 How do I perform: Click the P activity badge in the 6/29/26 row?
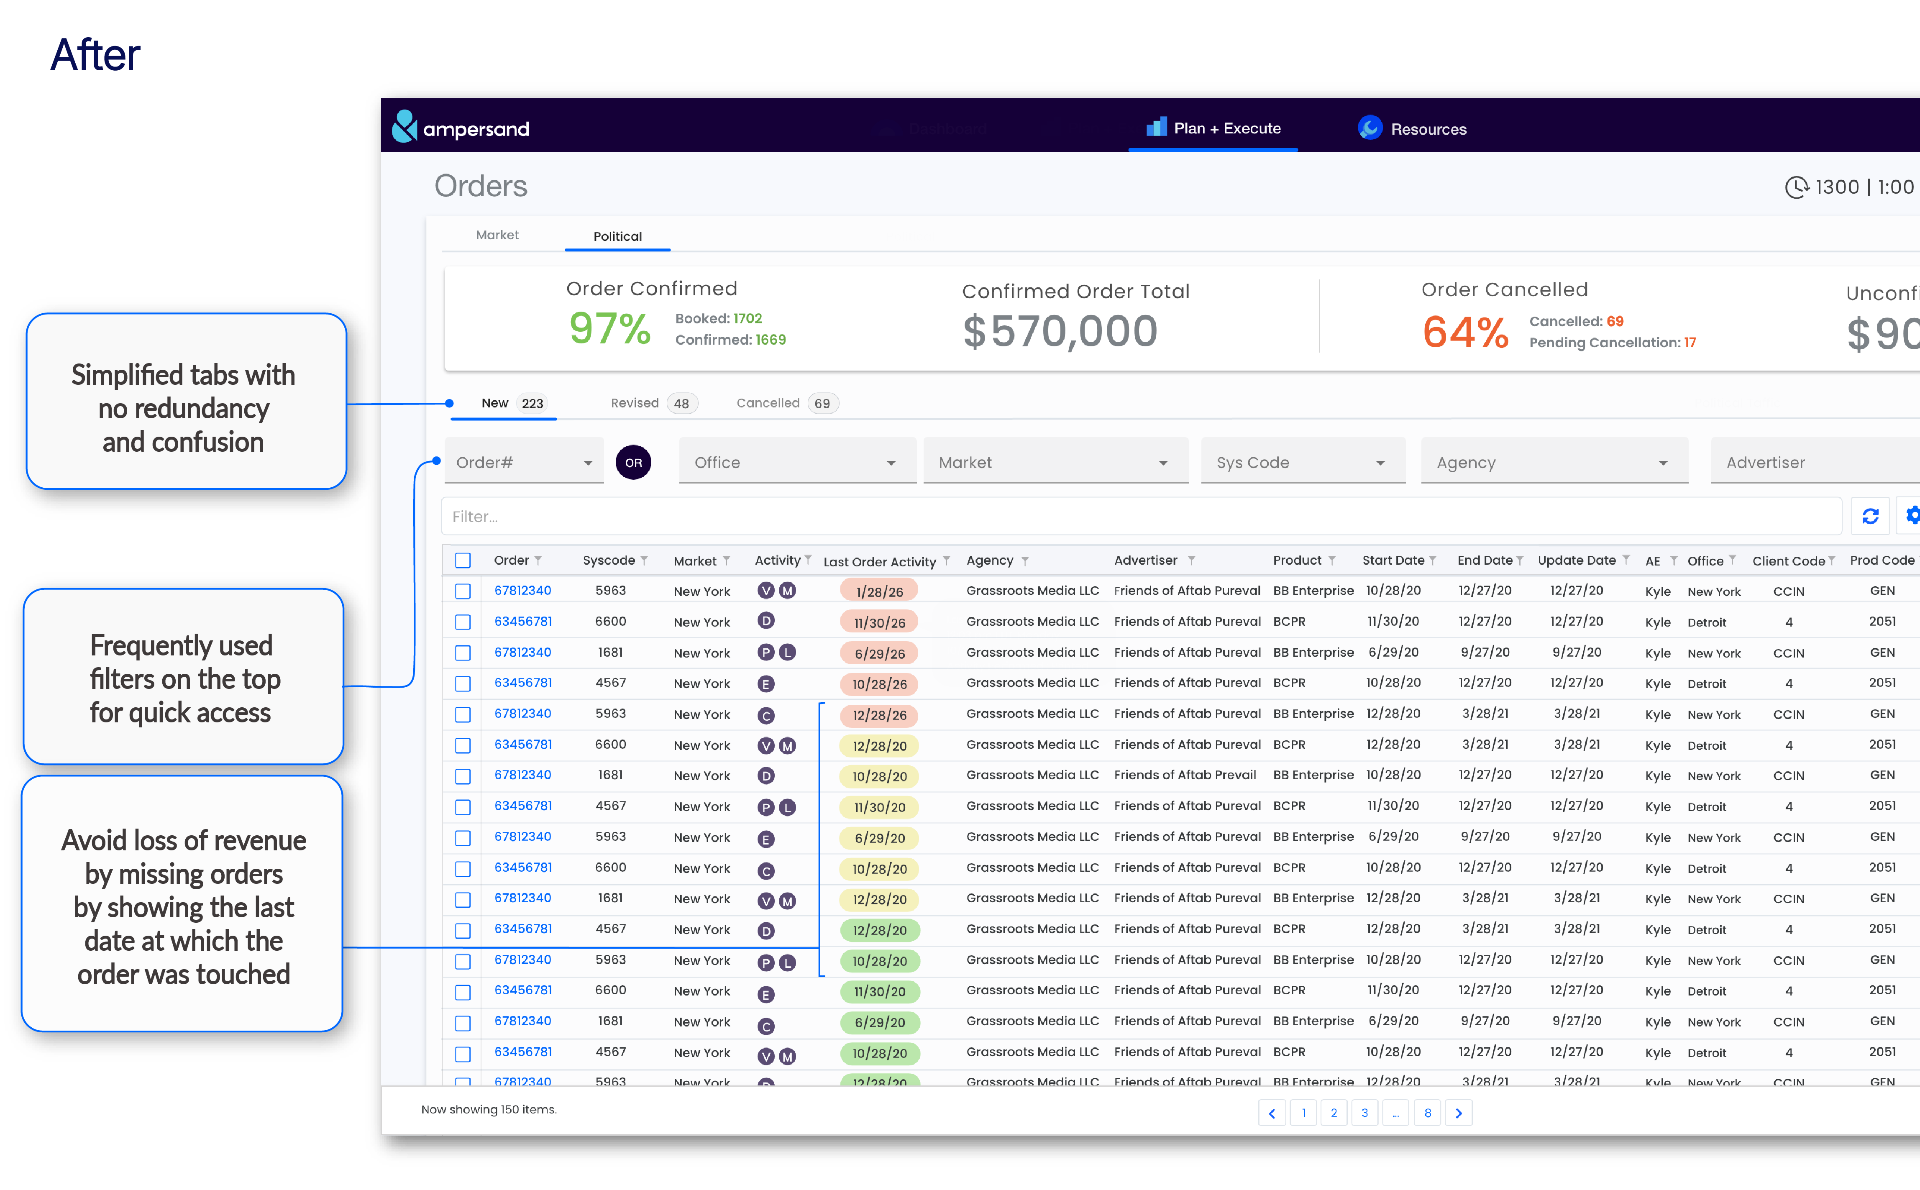click(766, 652)
